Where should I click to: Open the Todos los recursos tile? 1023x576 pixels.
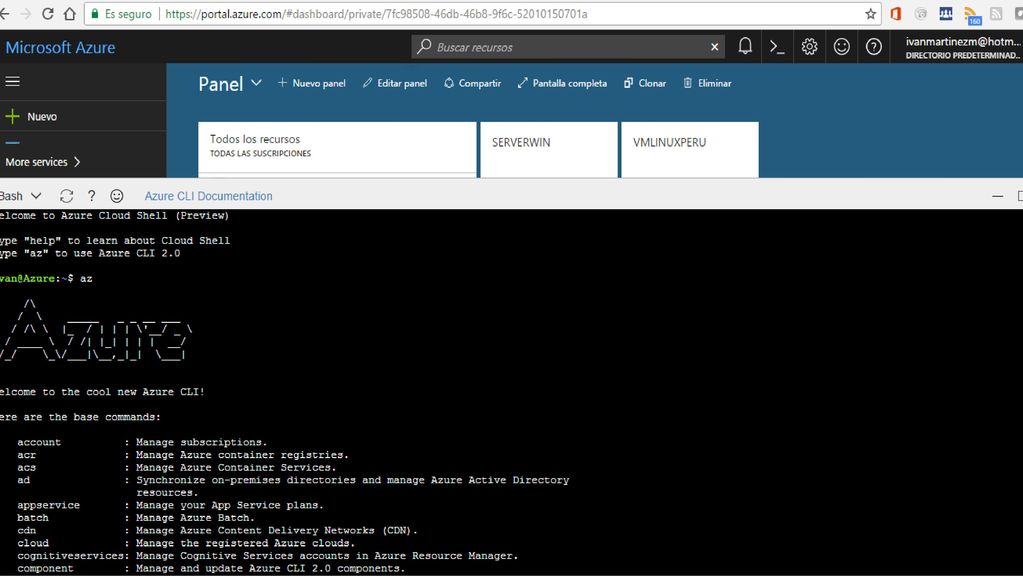[x=337, y=149]
